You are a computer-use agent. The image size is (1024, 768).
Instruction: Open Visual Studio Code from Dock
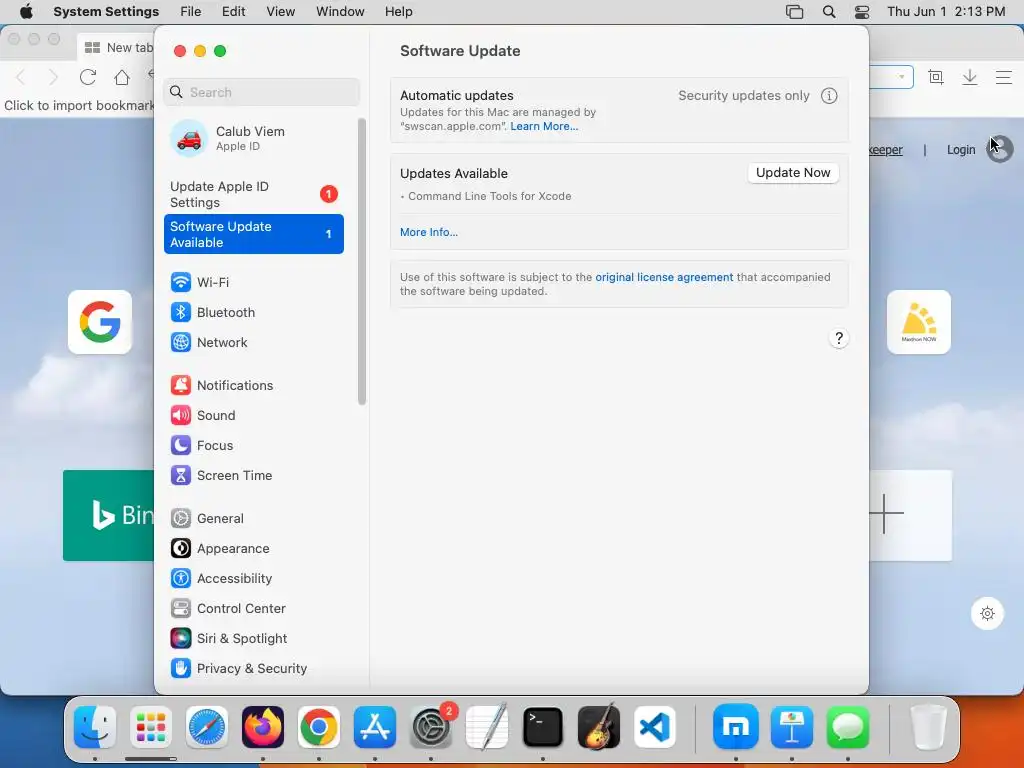(655, 727)
